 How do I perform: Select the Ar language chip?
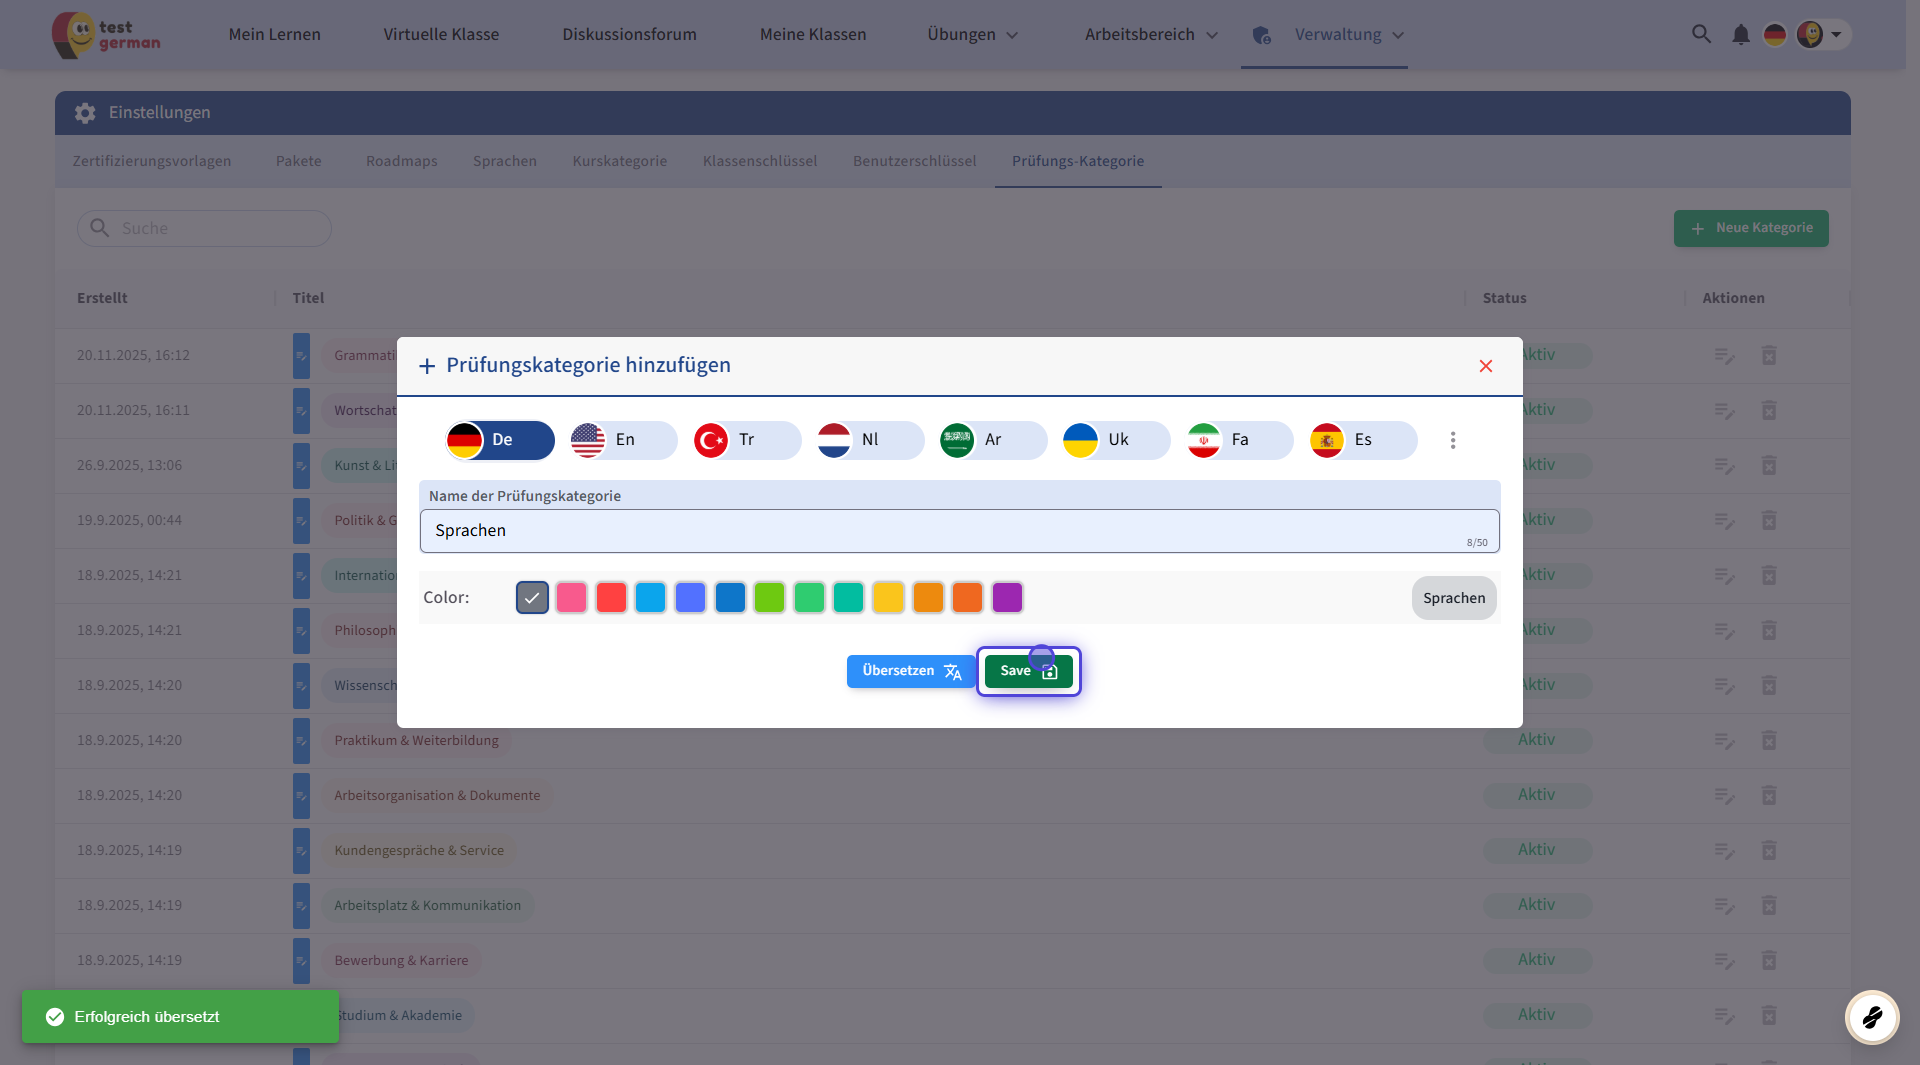pyautogui.click(x=992, y=440)
